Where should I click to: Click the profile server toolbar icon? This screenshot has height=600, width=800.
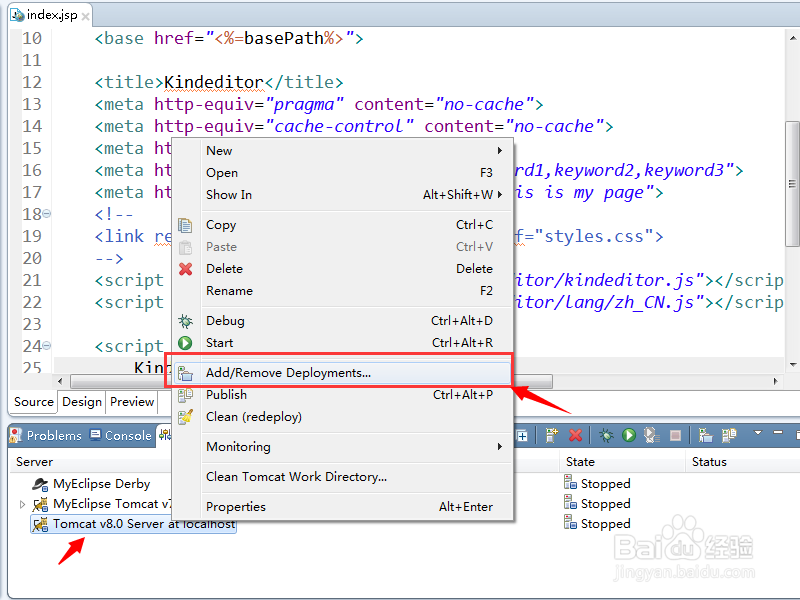[x=651, y=435]
